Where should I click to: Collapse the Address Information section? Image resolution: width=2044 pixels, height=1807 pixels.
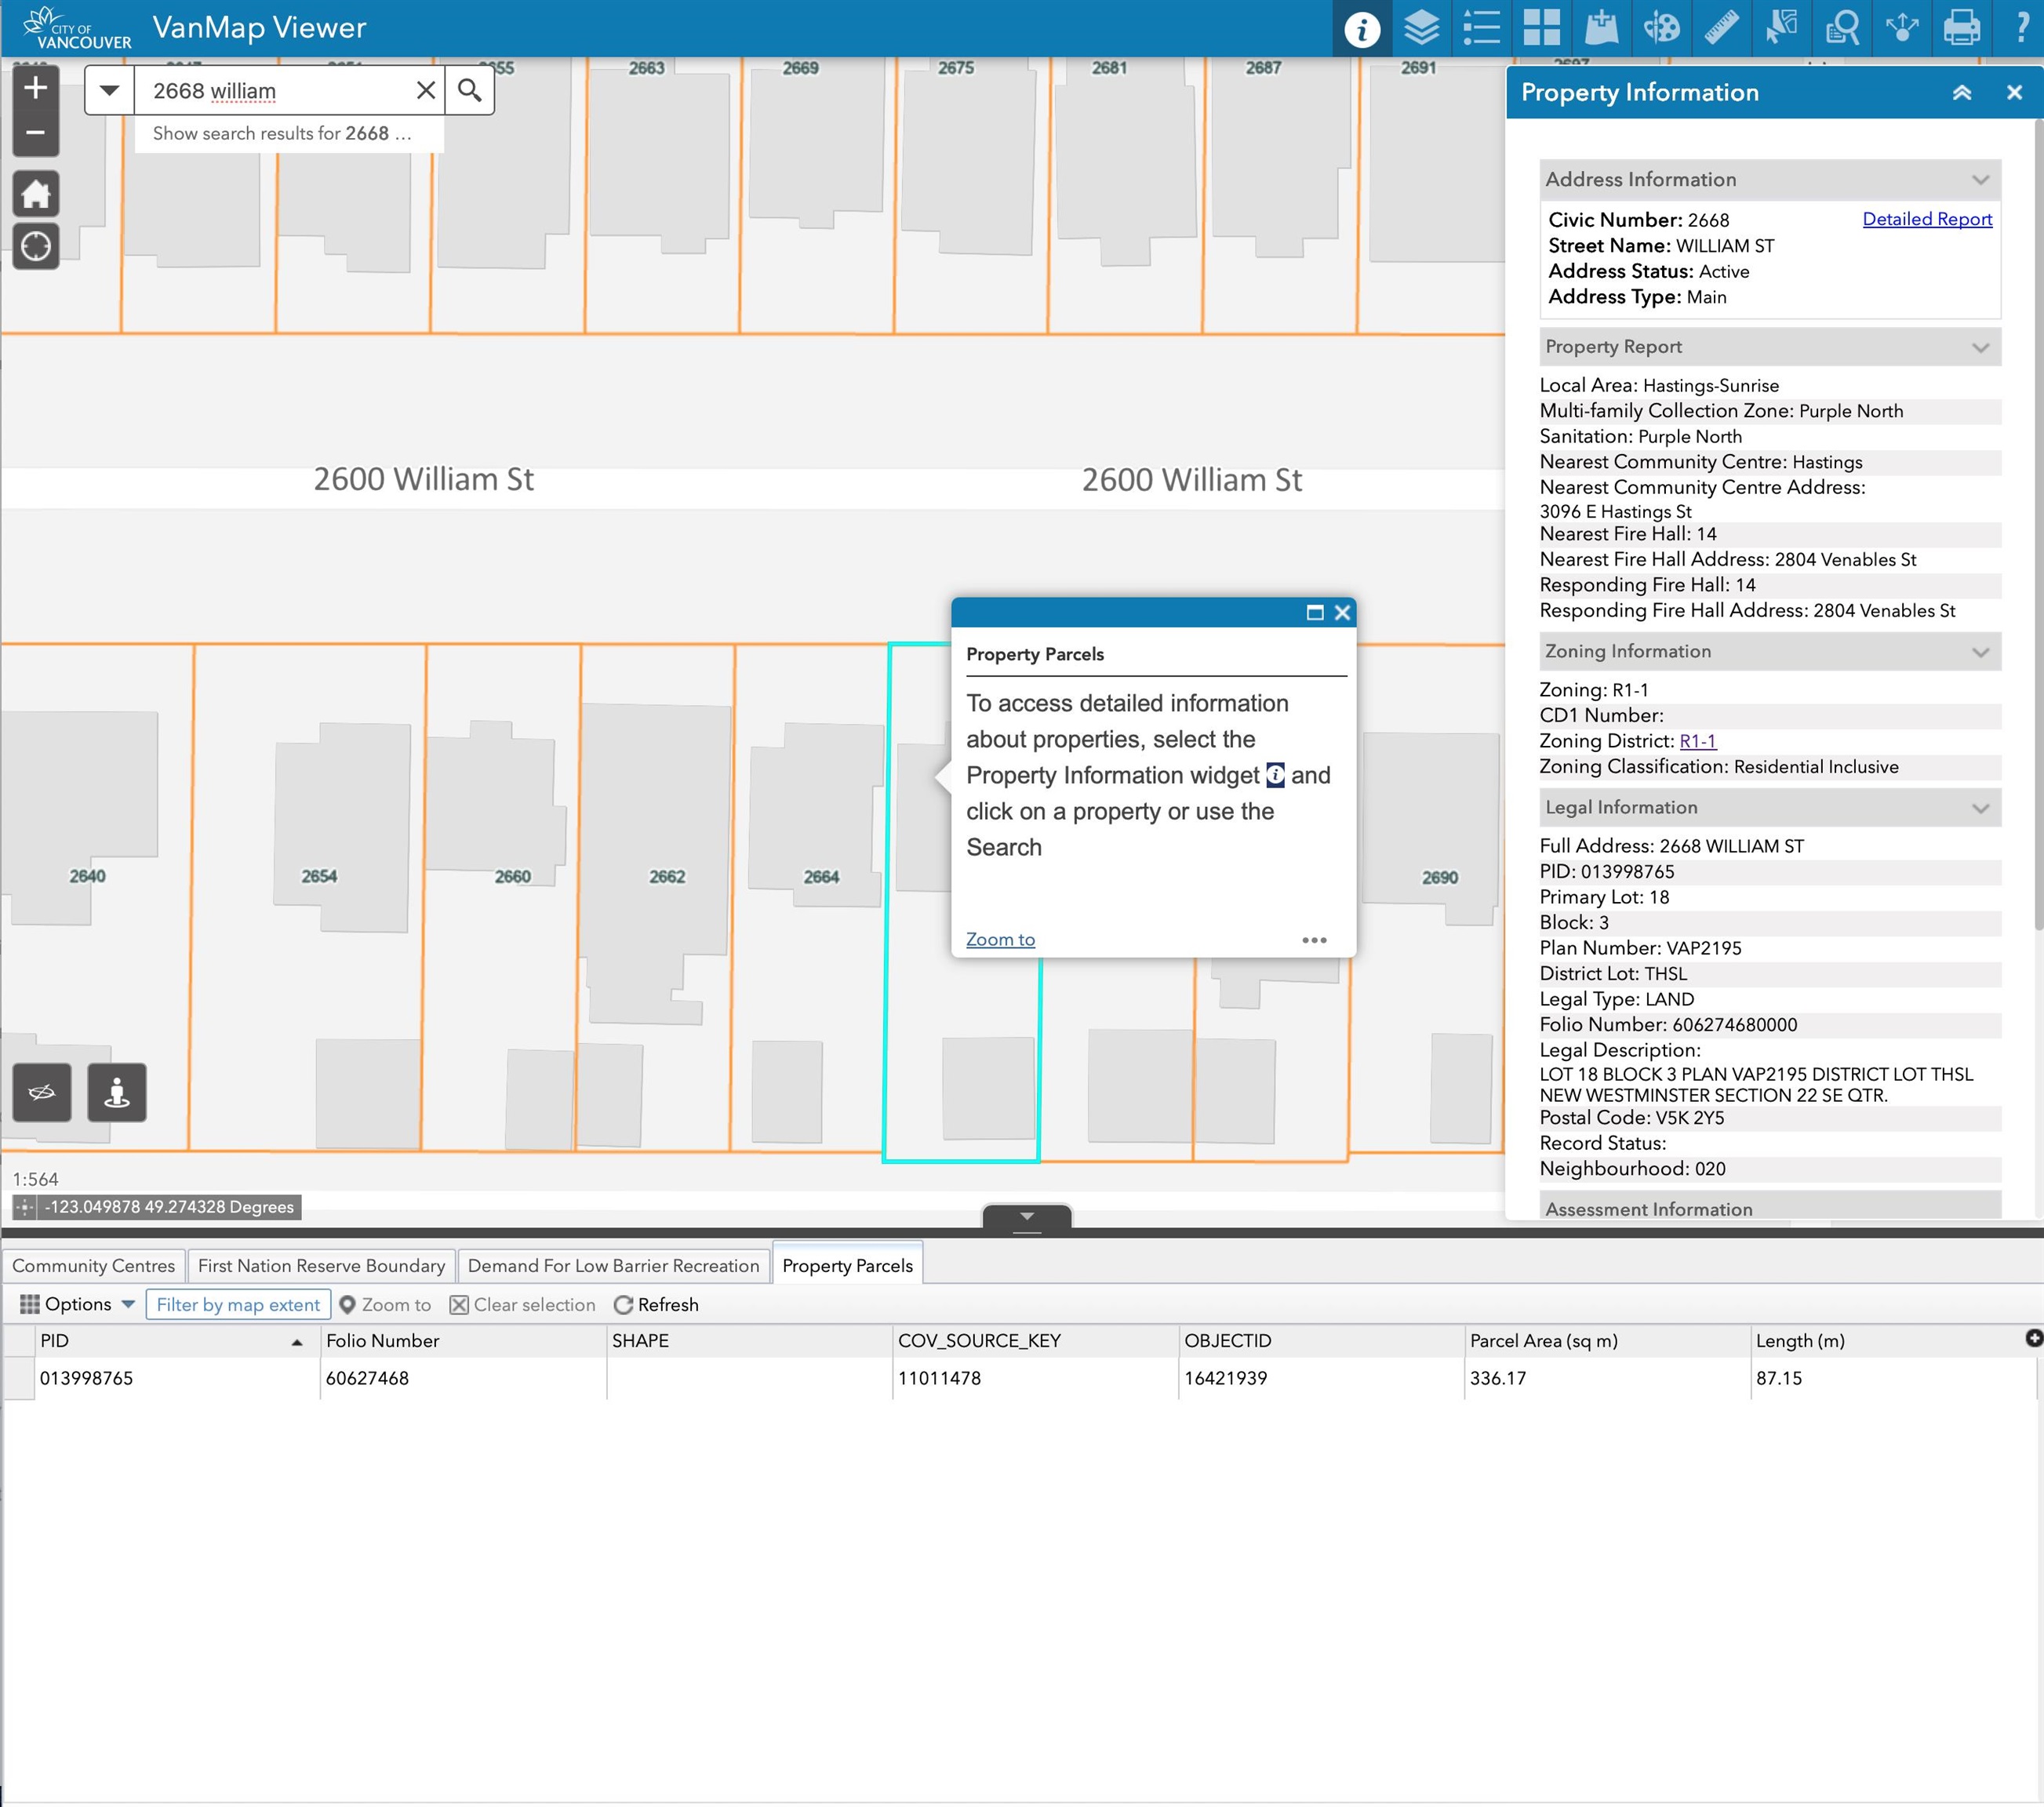coord(1980,180)
